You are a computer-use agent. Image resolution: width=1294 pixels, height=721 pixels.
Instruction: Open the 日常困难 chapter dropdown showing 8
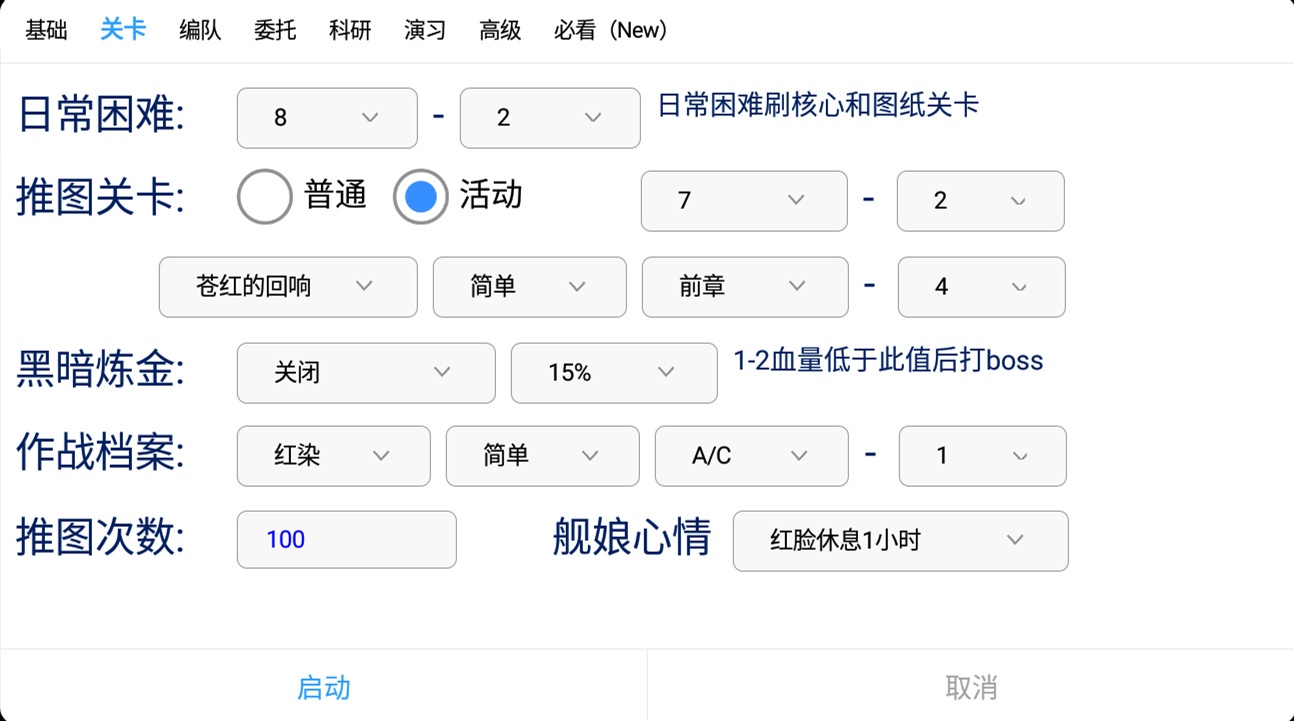pos(326,118)
